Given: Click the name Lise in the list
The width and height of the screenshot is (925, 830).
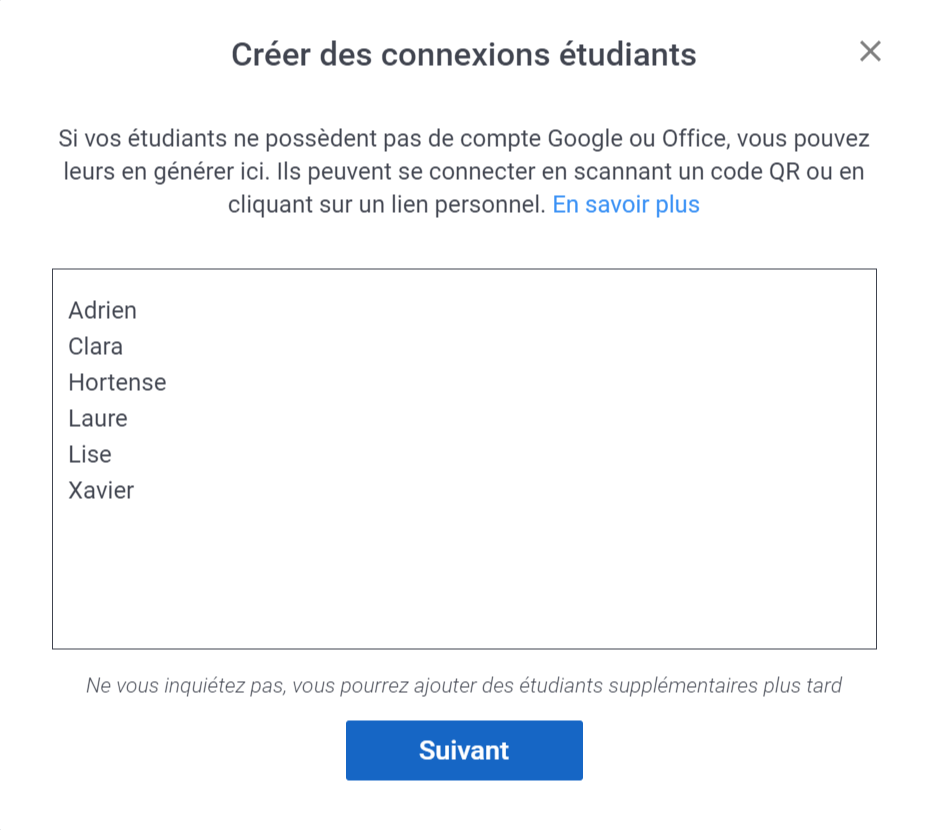Looking at the screenshot, I should pyautogui.click(x=90, y=455).
